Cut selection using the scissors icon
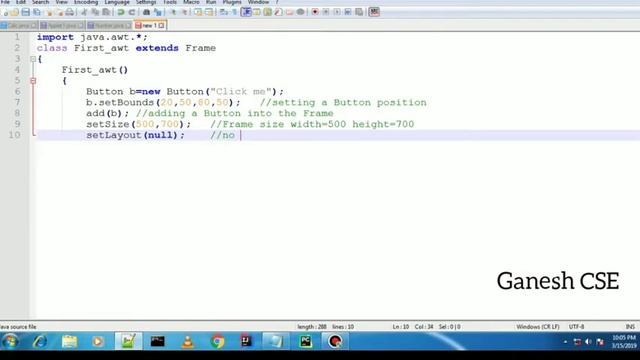 [x=84, y=12]
